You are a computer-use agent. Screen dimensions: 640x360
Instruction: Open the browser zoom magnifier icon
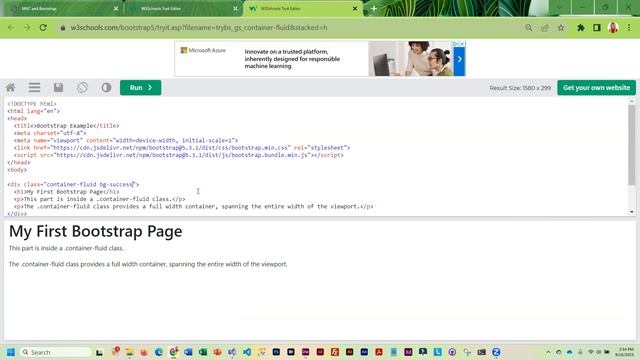(529, 28)
